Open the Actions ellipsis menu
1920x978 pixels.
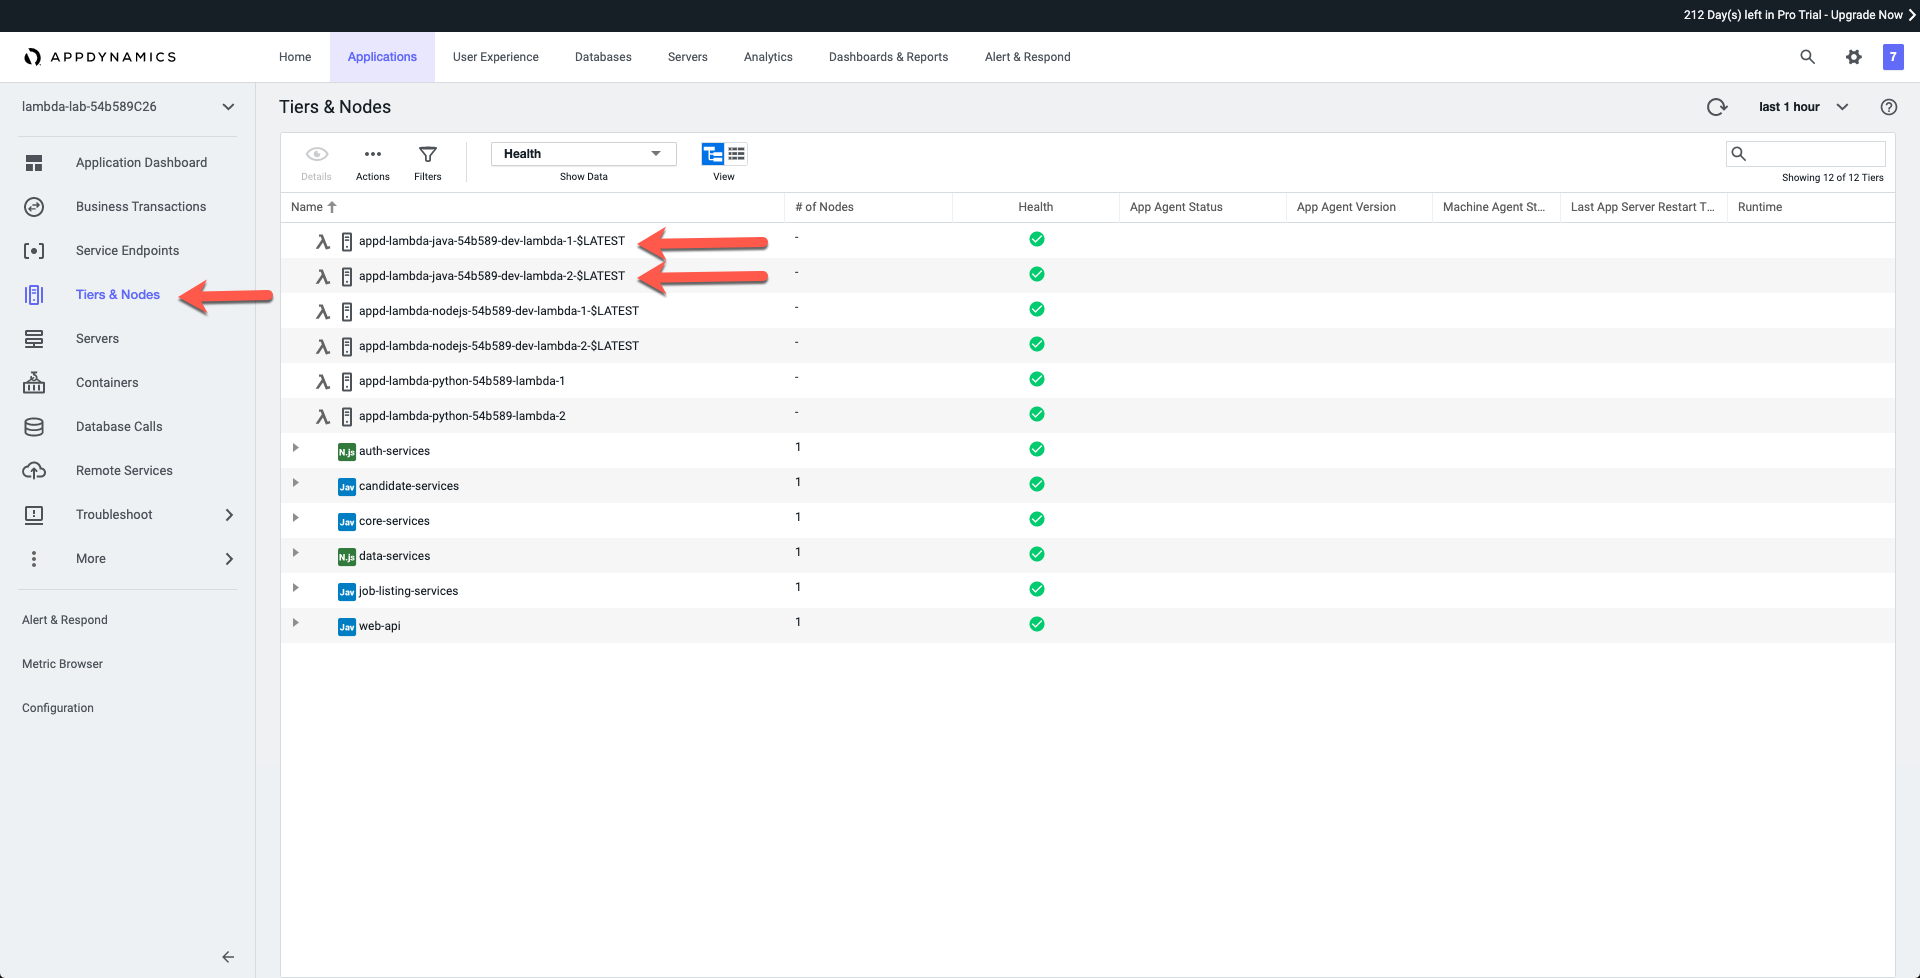pyautogui.click(x=372, y=155)
